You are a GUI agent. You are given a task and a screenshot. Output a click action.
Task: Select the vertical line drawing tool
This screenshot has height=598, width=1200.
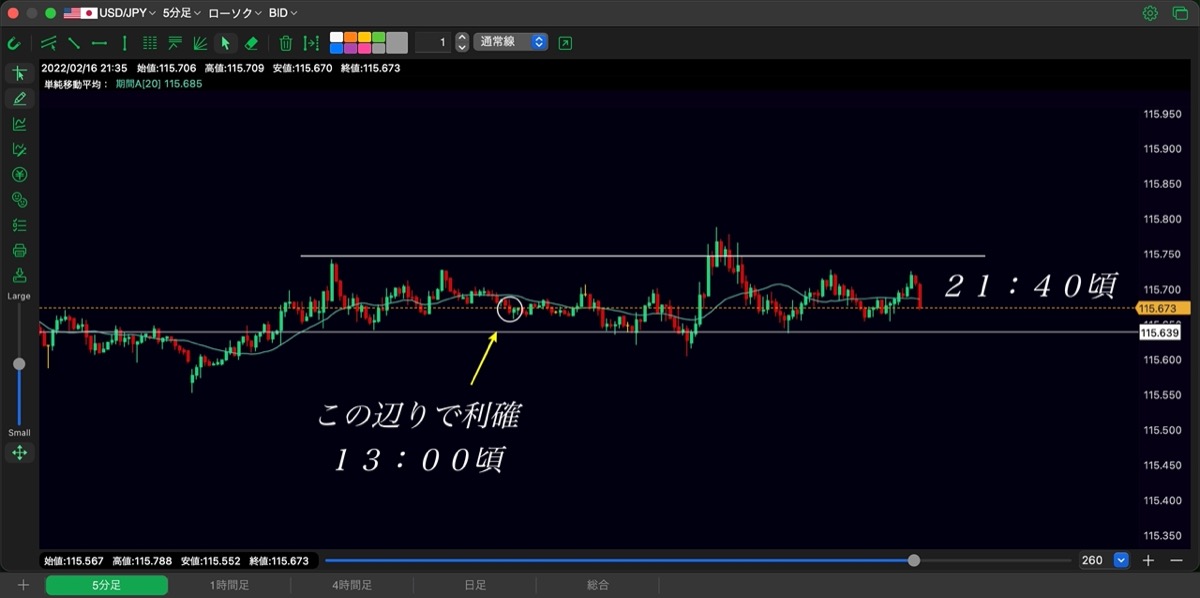click(124, 43)
